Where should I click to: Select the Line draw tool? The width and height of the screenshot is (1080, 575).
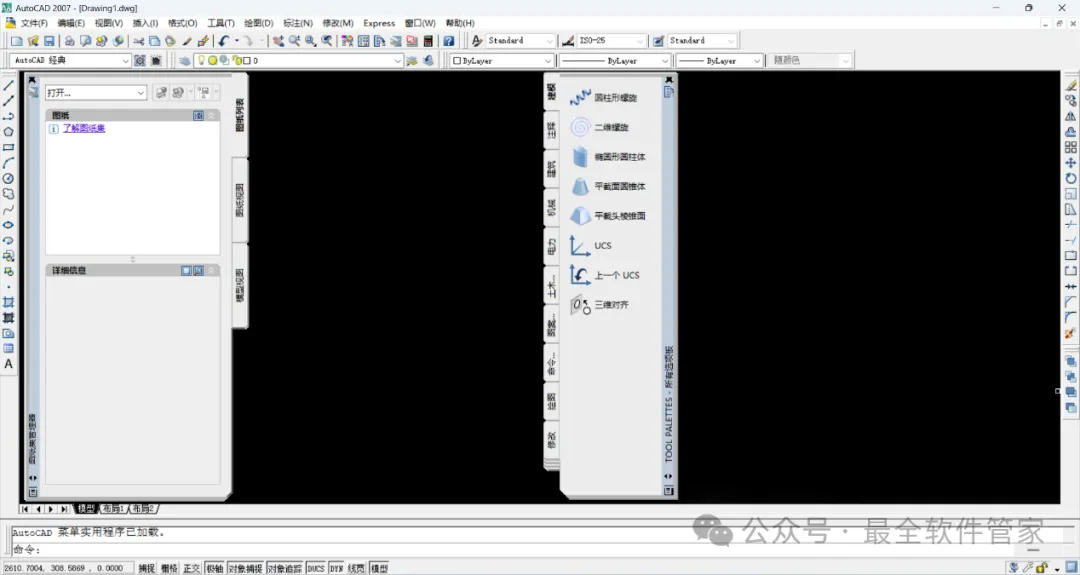point(8,85)
